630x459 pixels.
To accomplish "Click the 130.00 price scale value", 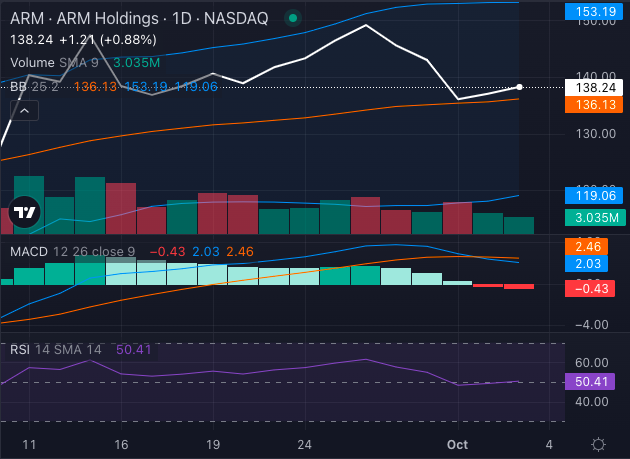I will tap(596, 134).
